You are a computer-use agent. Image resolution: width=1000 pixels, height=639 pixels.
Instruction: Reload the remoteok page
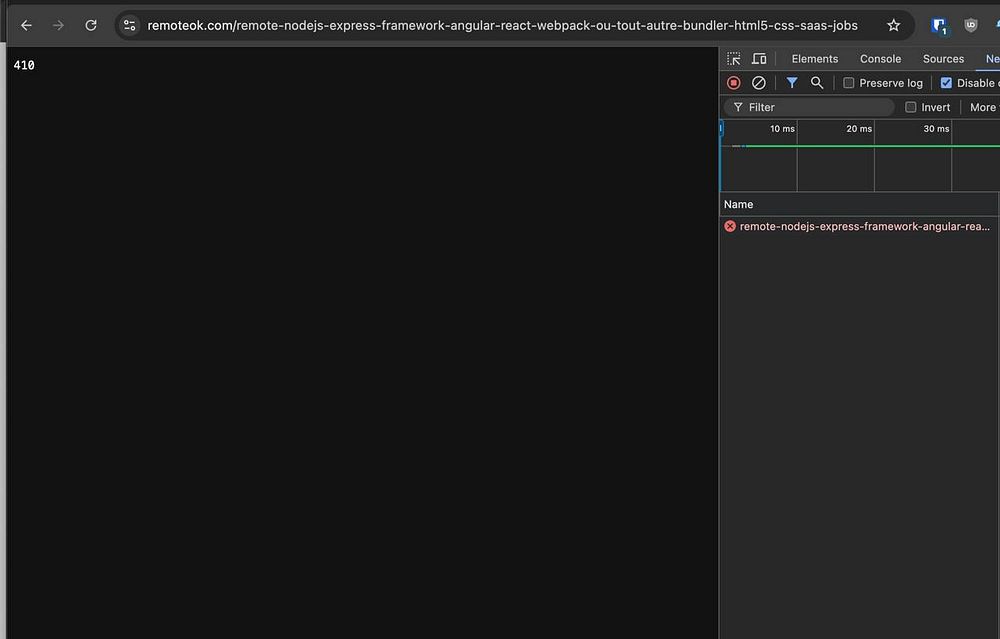click(x=91, y=26)
